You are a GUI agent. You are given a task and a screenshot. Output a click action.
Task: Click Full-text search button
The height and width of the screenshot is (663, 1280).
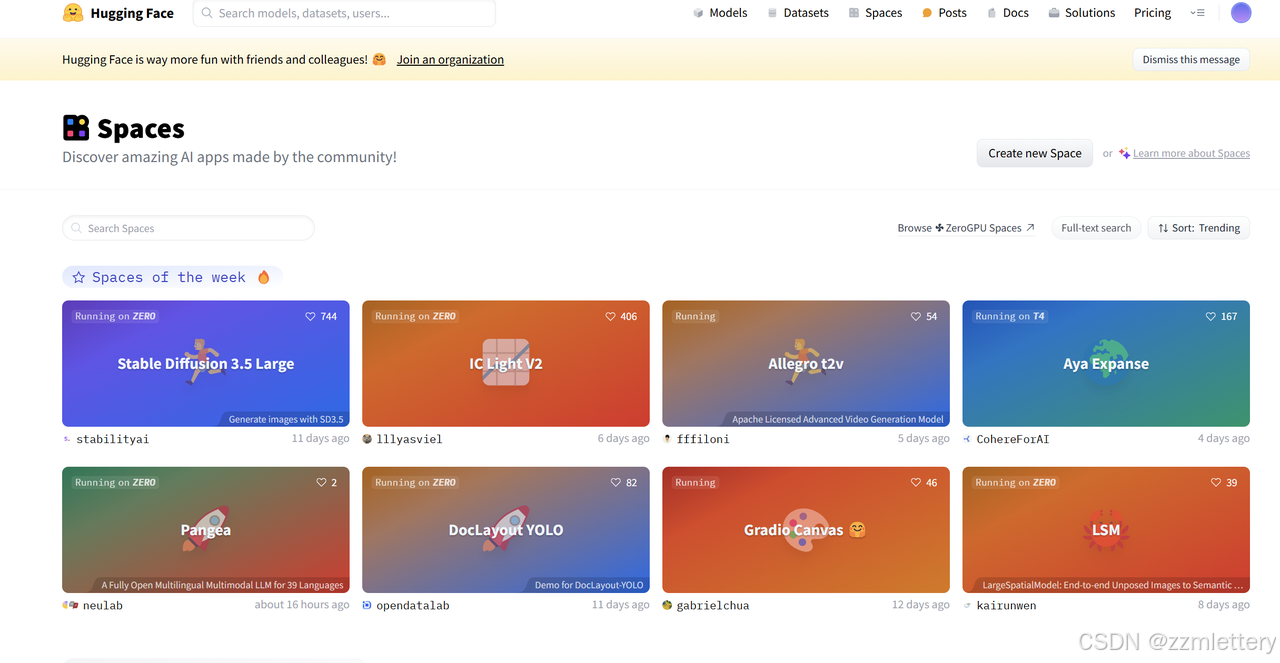coord(1096,228)
